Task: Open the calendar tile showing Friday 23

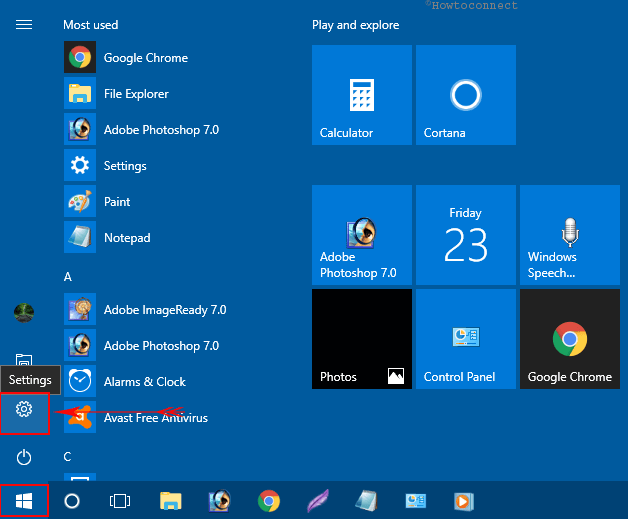Action: (x=466, y=235)
